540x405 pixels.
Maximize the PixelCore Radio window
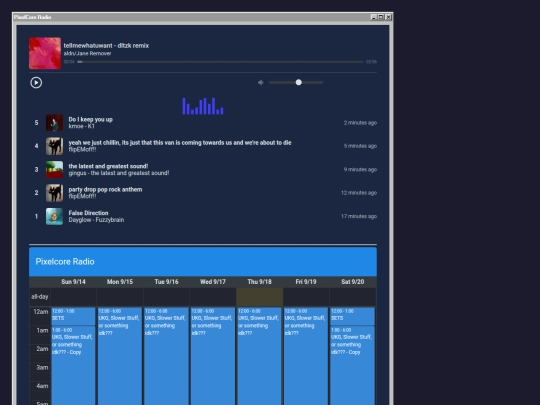pos(381,17)
